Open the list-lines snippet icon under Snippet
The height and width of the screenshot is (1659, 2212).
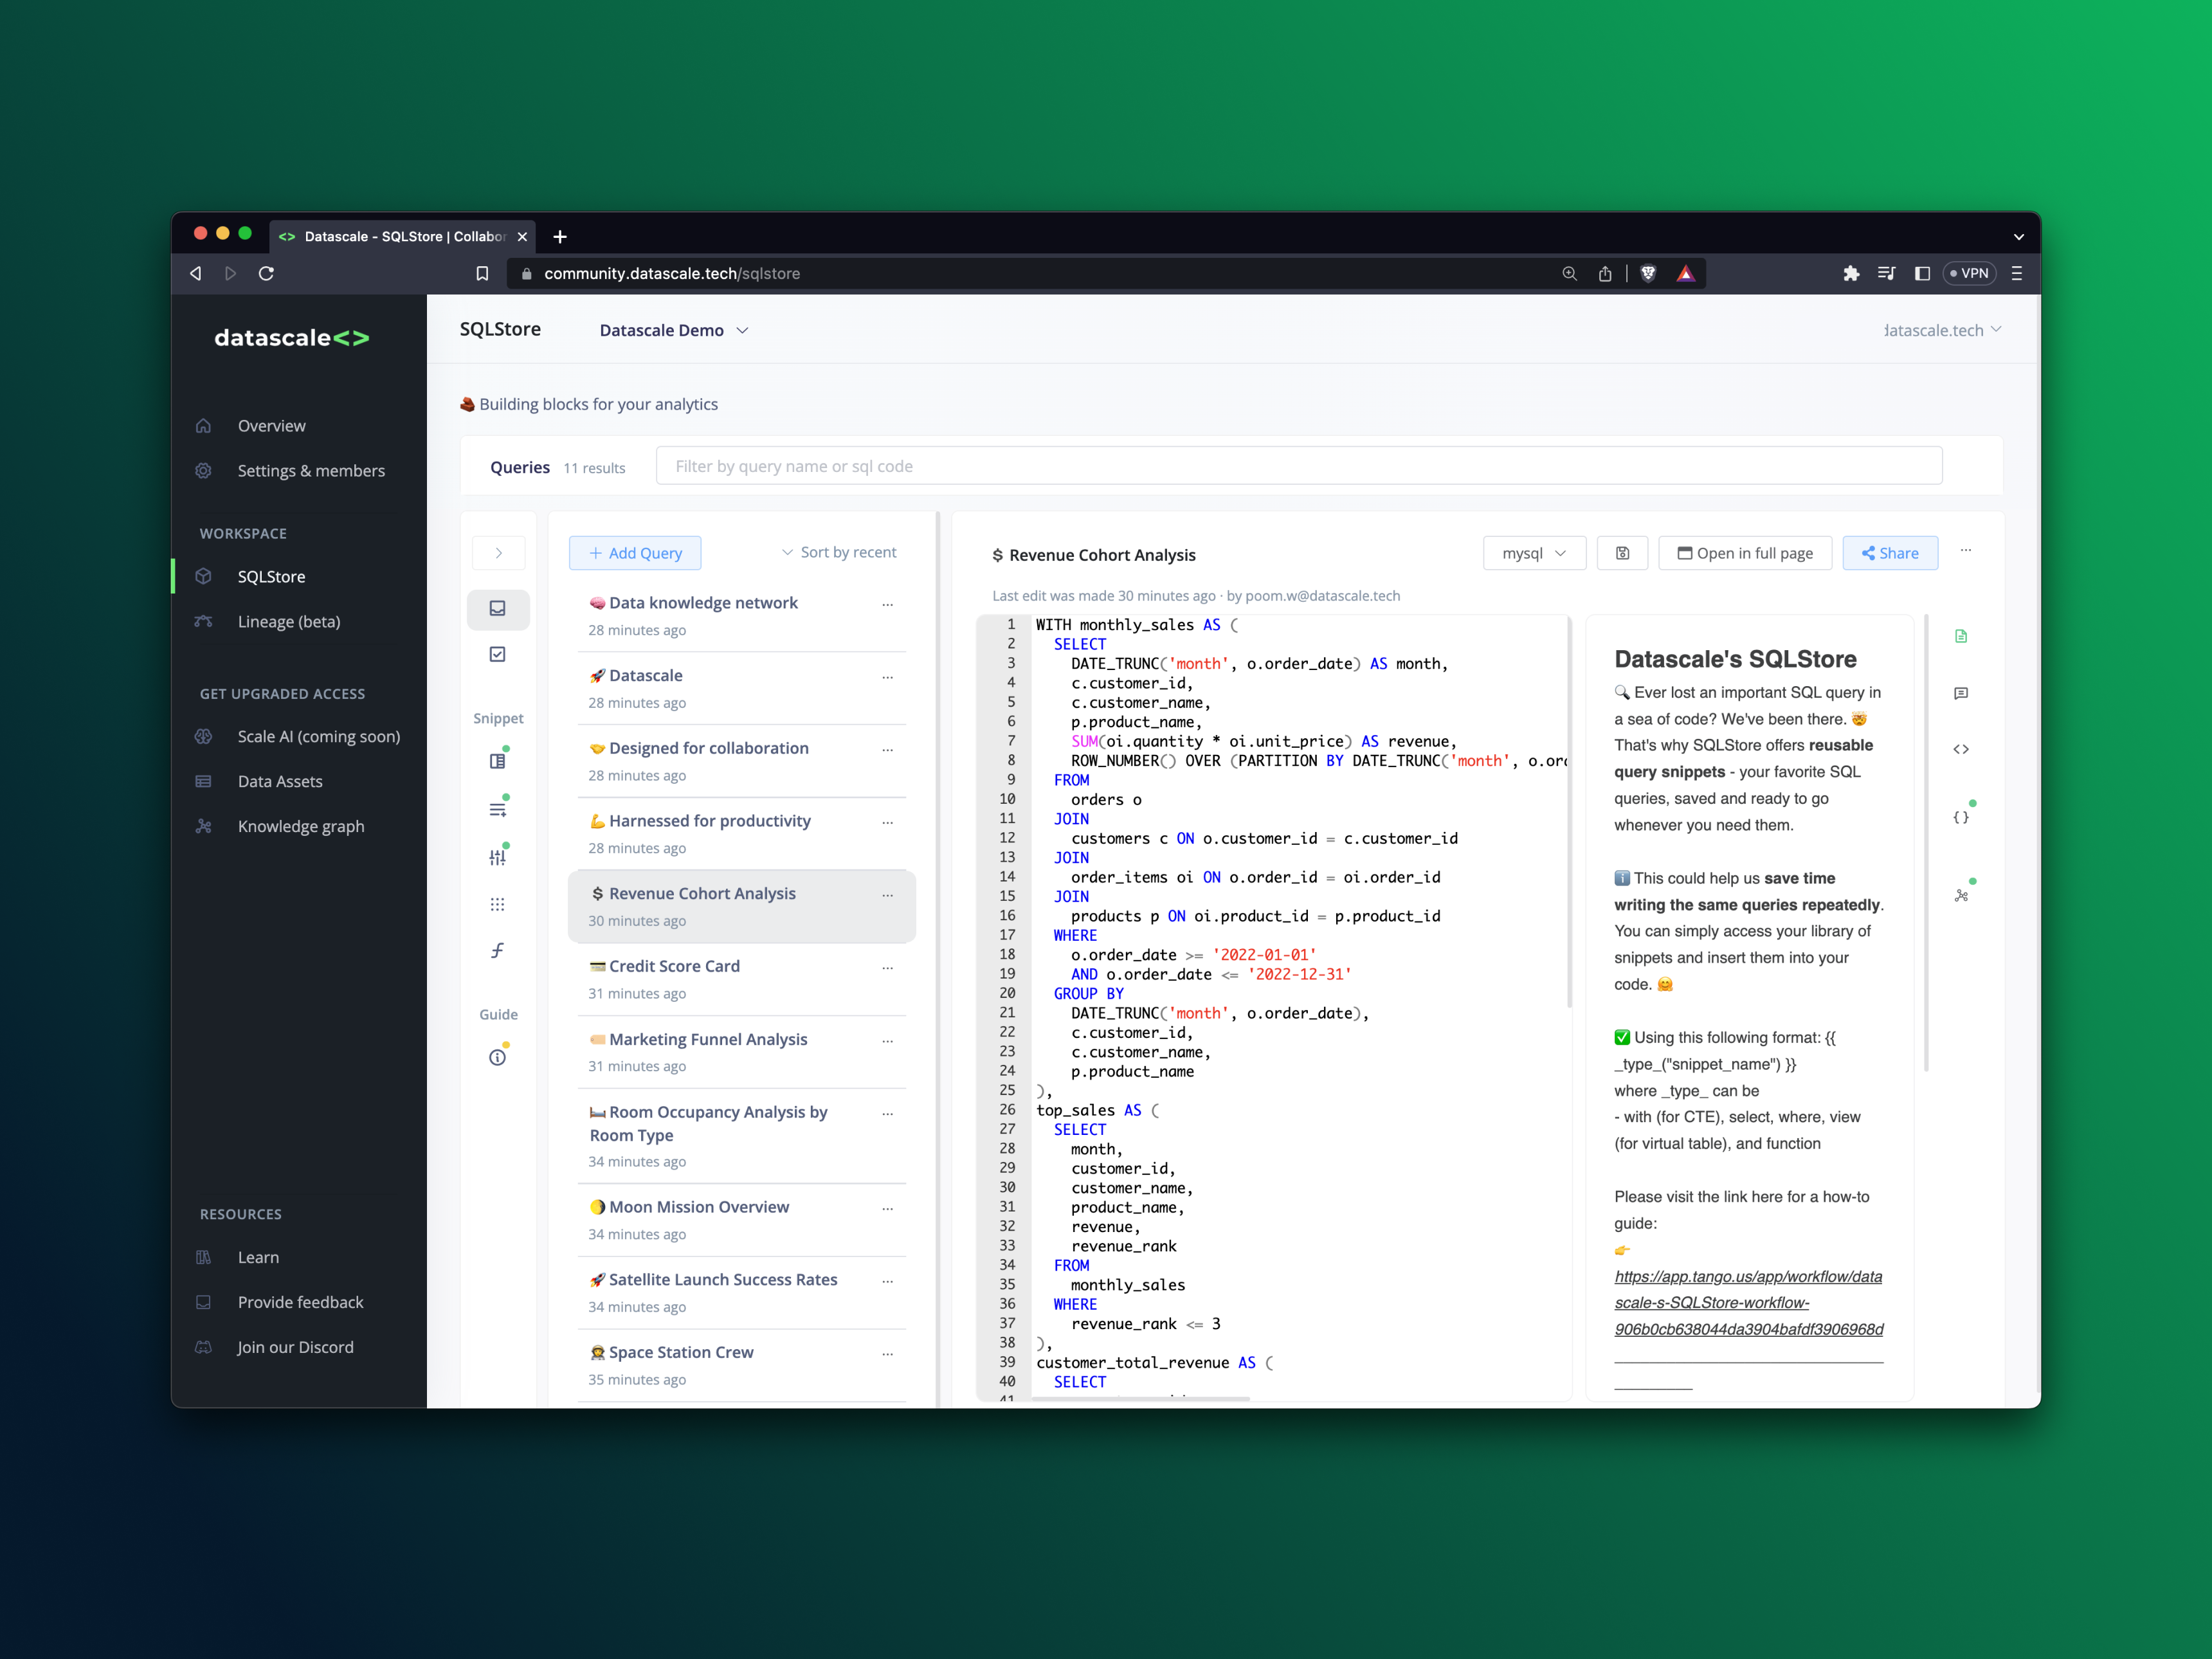pos(498,808)
